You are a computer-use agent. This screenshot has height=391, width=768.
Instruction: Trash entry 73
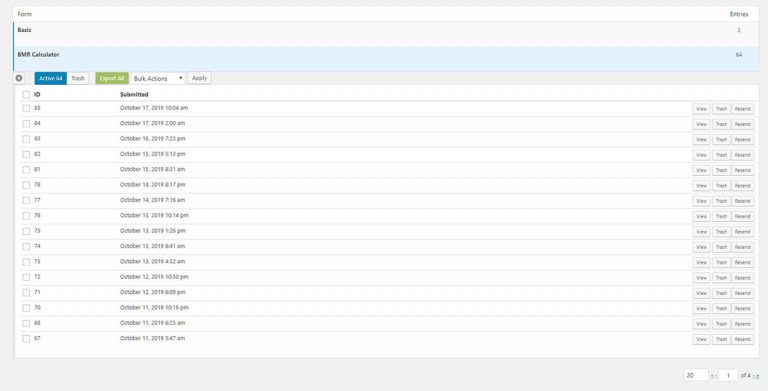point(721,263)
